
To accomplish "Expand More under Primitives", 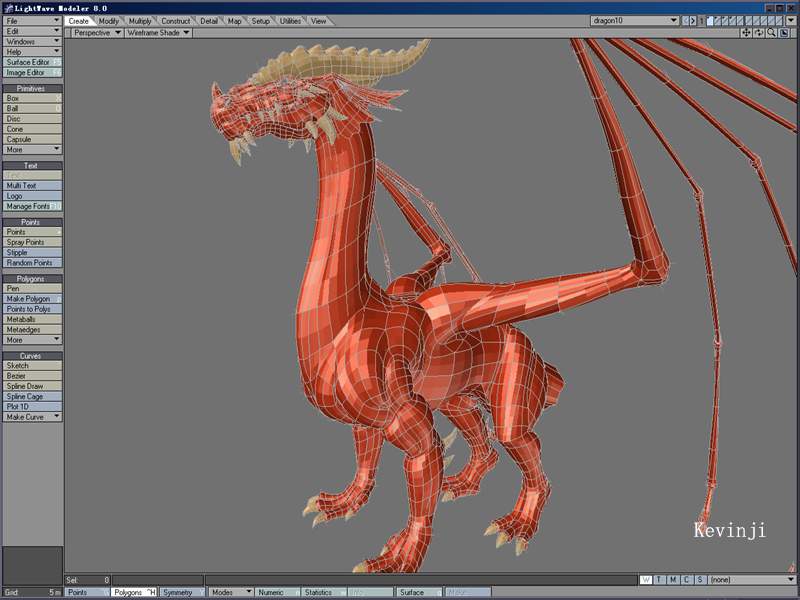I will pos(33,149).
